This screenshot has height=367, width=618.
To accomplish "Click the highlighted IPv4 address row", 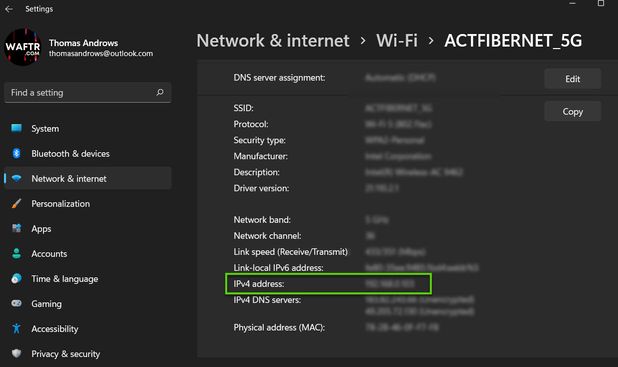I will point(329,284).
